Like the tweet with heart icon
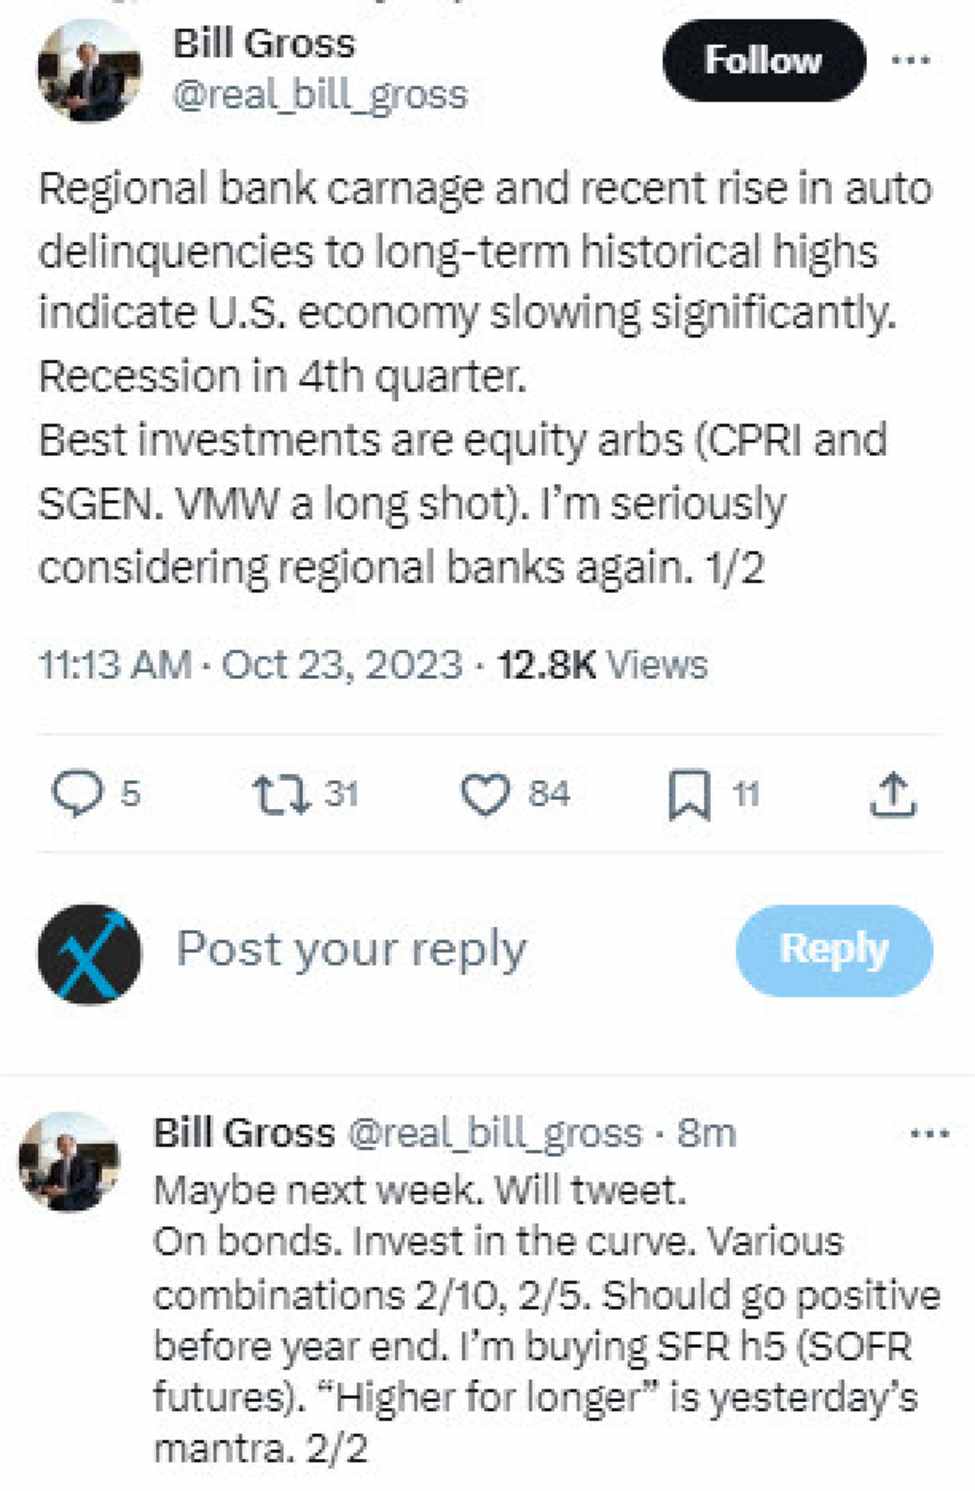 coord(485,796)
